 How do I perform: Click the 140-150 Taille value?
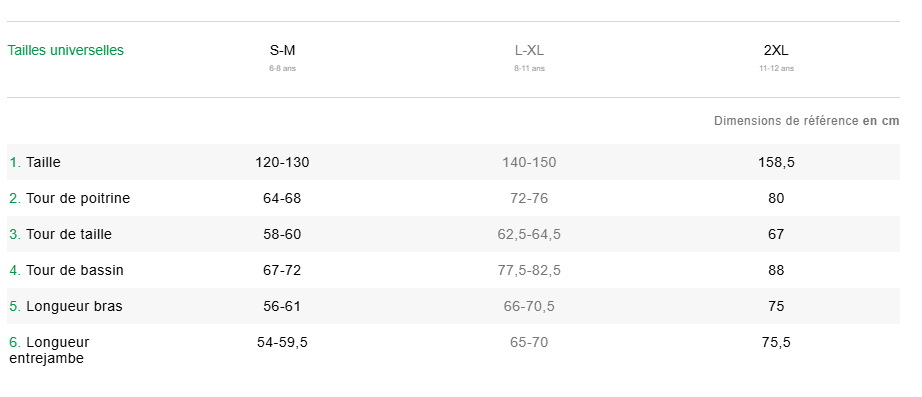point(529,162)
